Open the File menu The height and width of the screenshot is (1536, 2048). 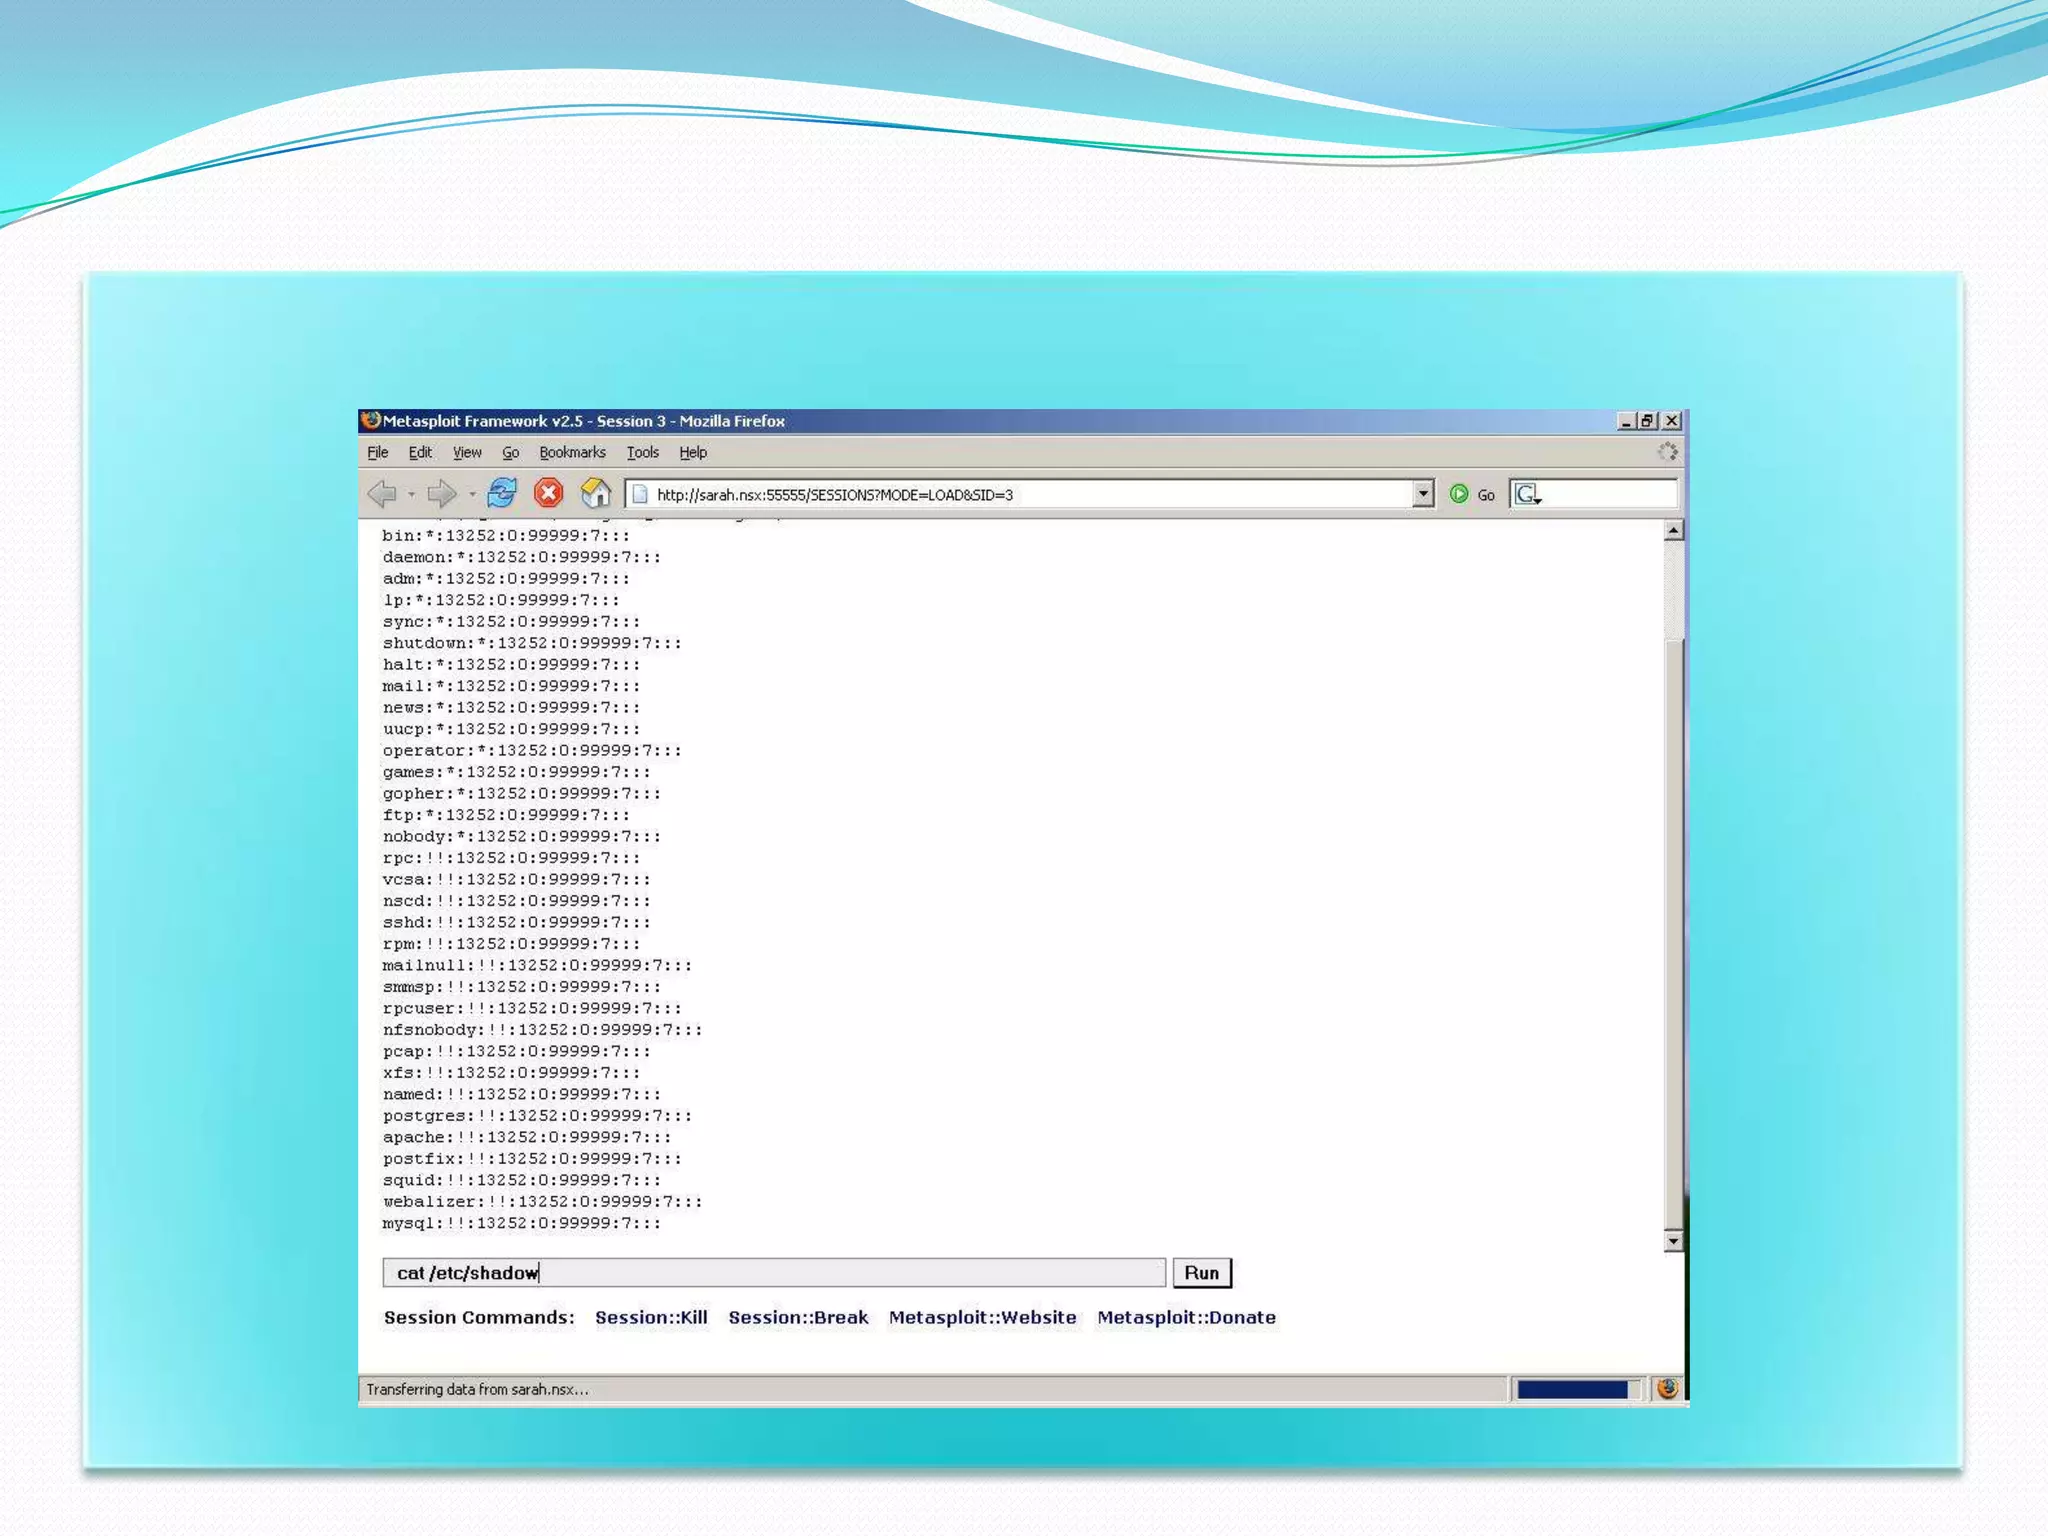377,452
